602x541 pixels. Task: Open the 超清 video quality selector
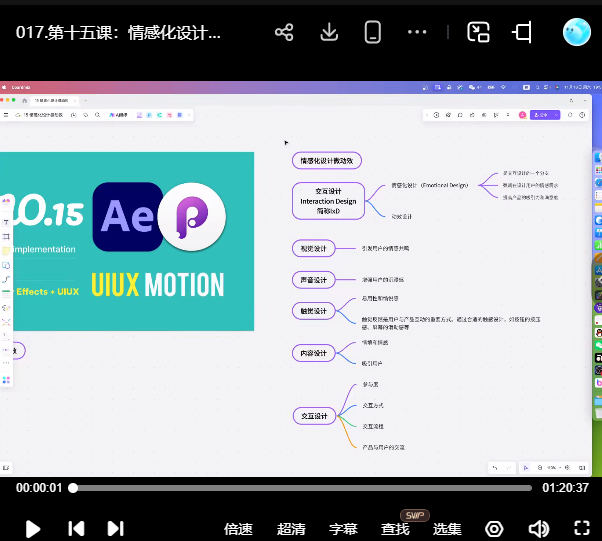click(291, 529)
